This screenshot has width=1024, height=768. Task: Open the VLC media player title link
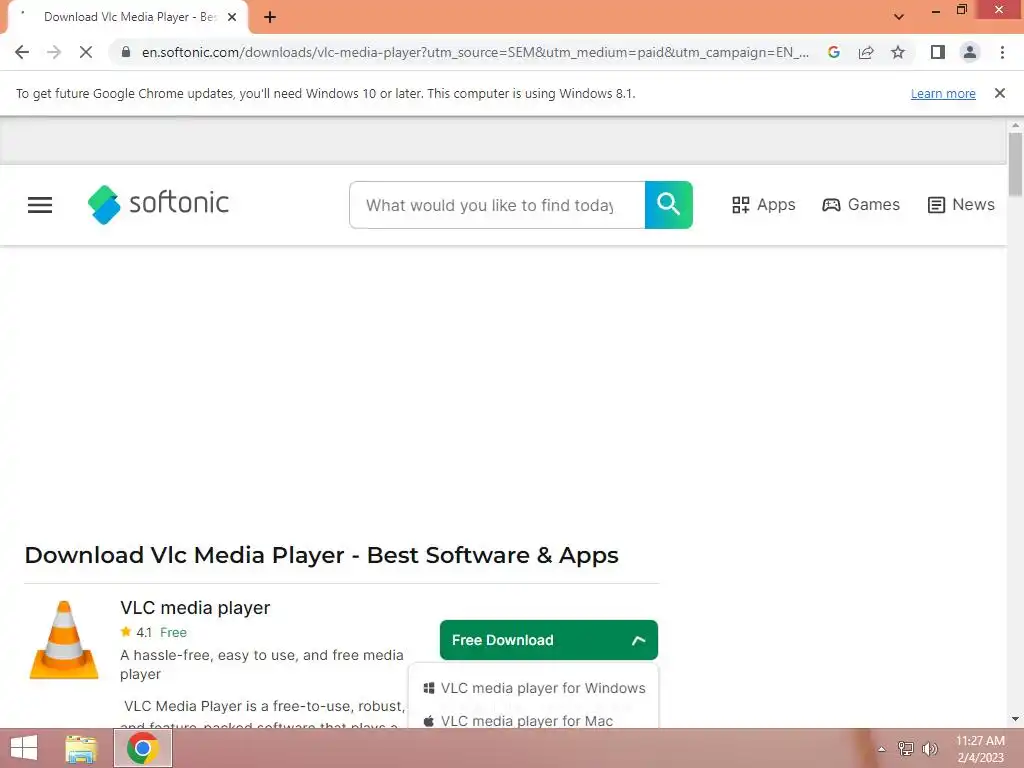click(x=195, y=607)
